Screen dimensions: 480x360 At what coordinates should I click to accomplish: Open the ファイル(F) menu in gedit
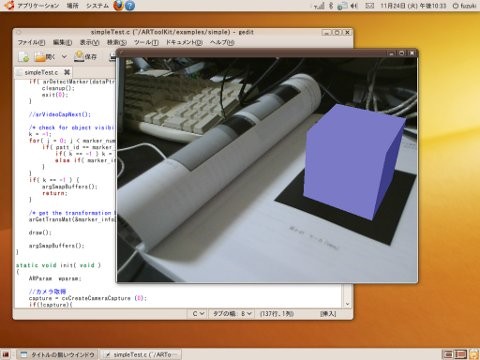tap(31, 42)
